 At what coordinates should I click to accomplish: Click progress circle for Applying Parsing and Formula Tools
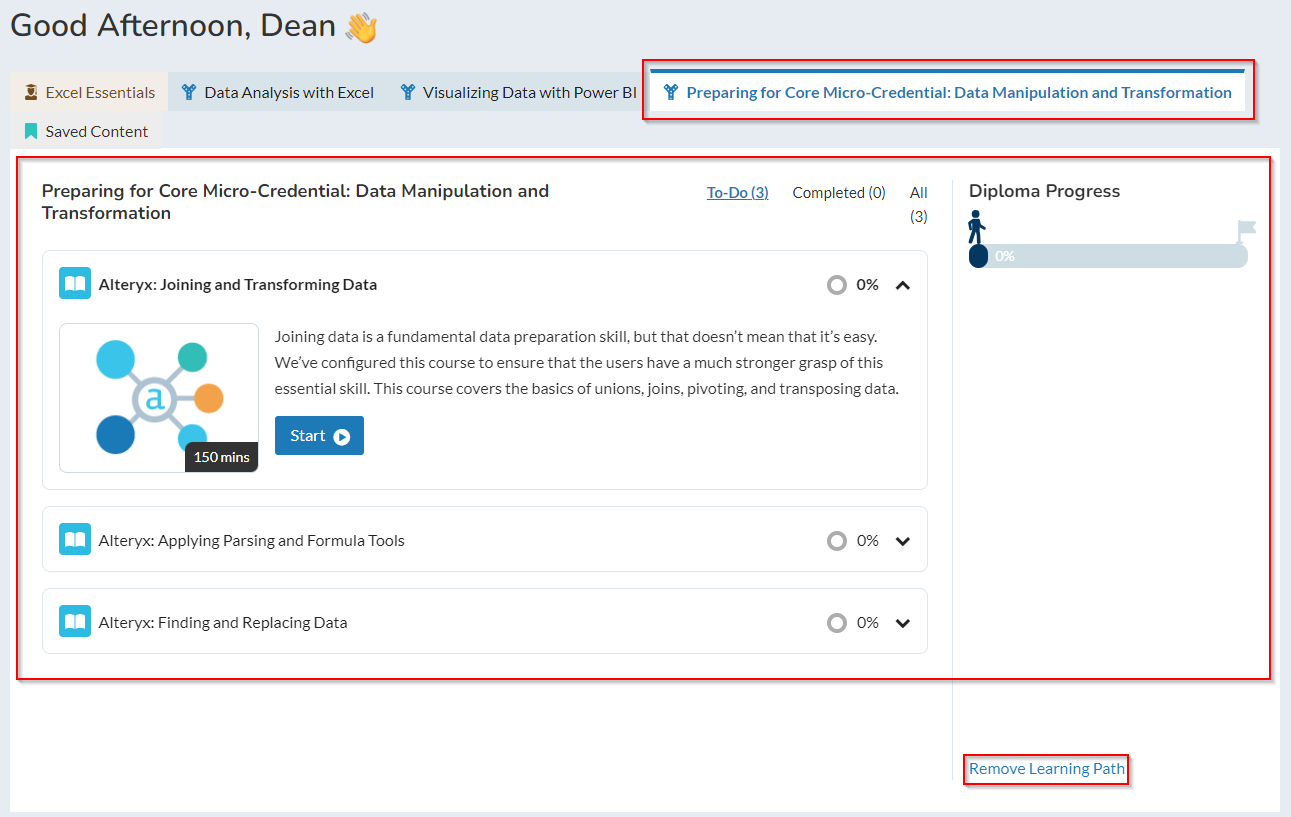[836, 541]
